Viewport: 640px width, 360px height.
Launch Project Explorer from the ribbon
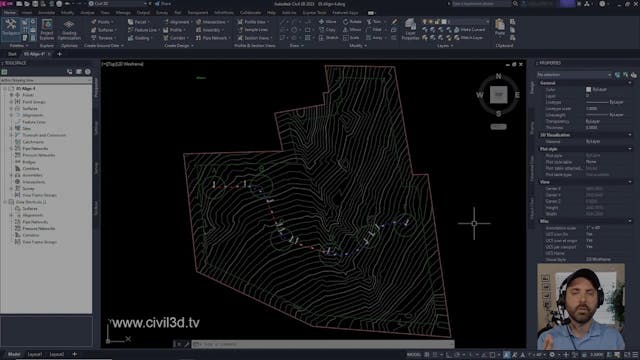[47, 29]
